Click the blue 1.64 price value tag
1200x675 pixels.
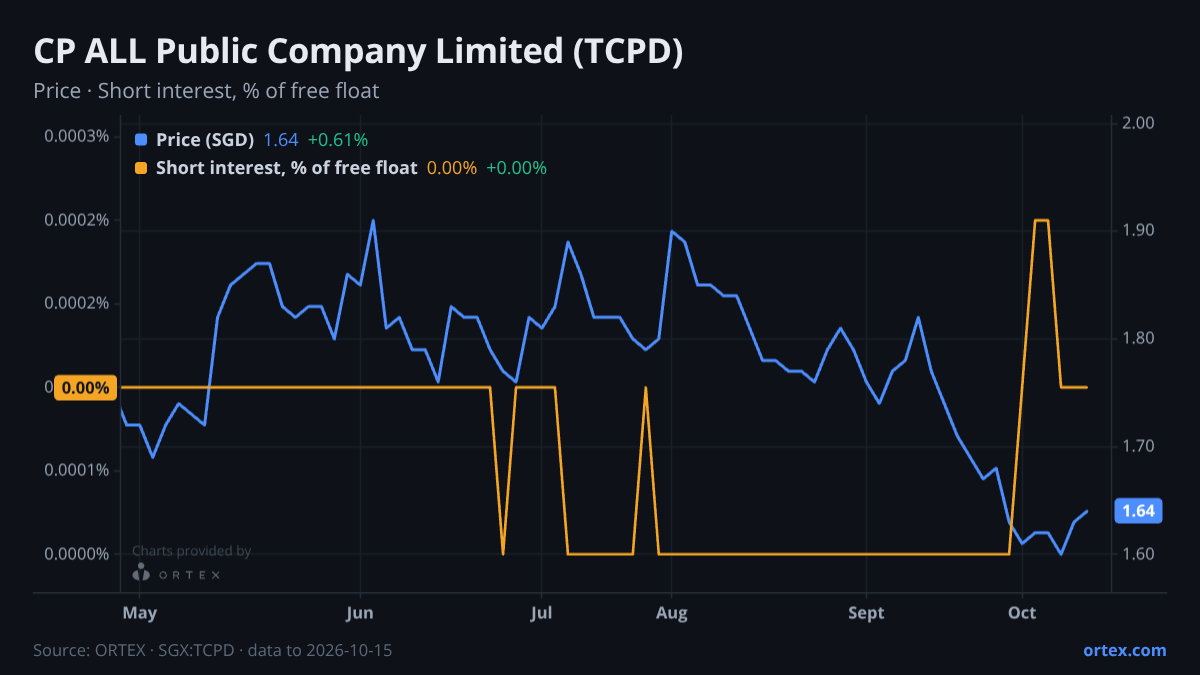1138,511
